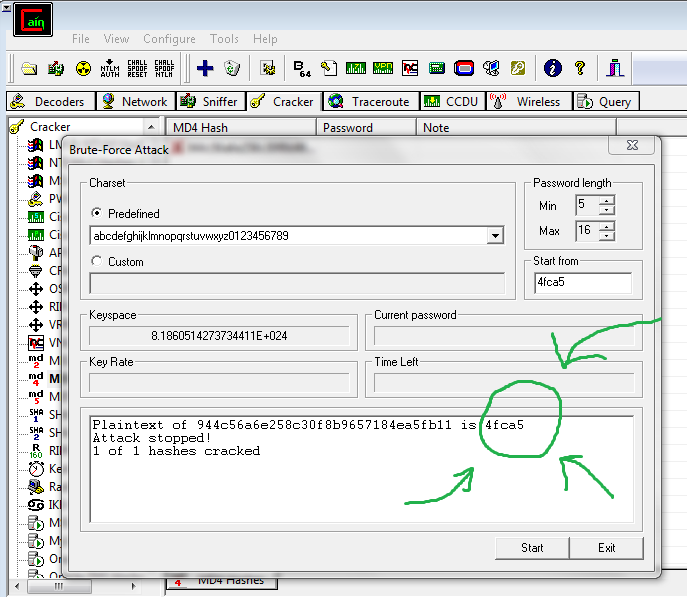Click the CHALL SPOOF RESET toolbar icon
Viewport: 687px width, 597px height.
coord(137,68)
